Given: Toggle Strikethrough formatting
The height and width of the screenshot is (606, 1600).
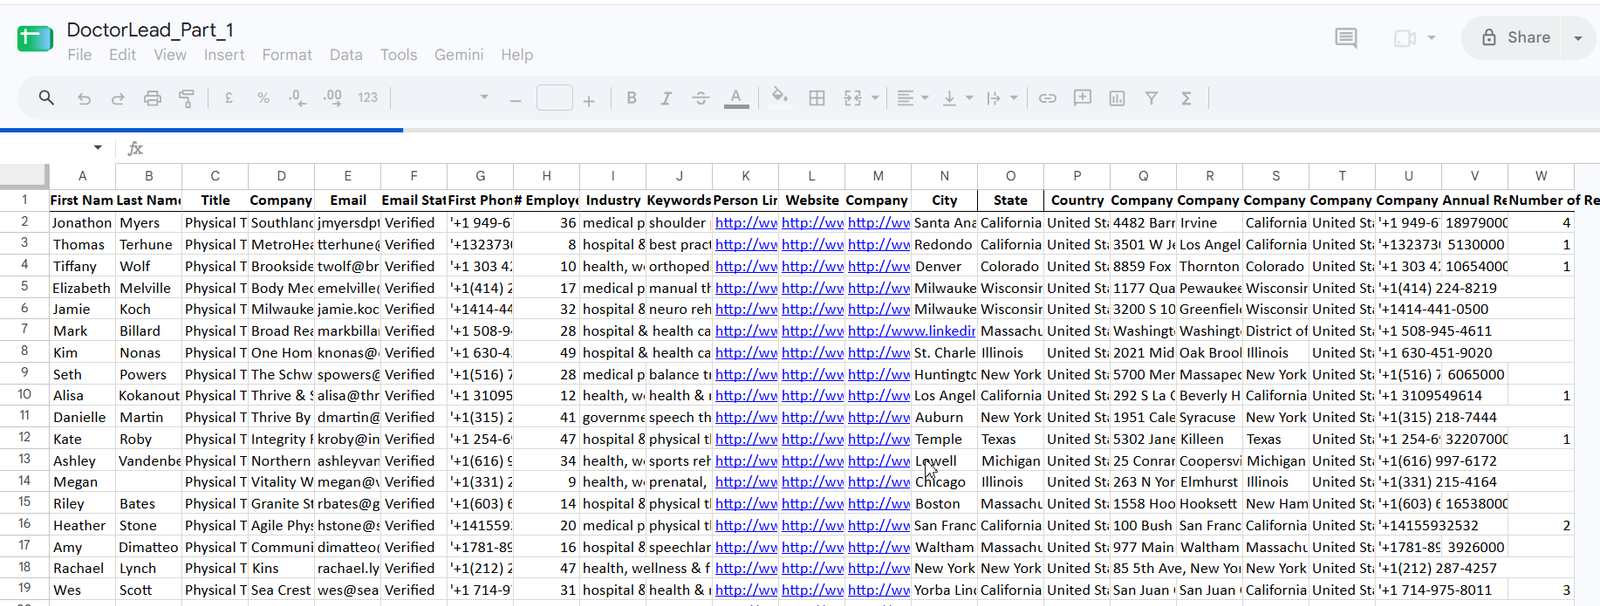Looking at the screenshot, I should (x=700, y=98).
